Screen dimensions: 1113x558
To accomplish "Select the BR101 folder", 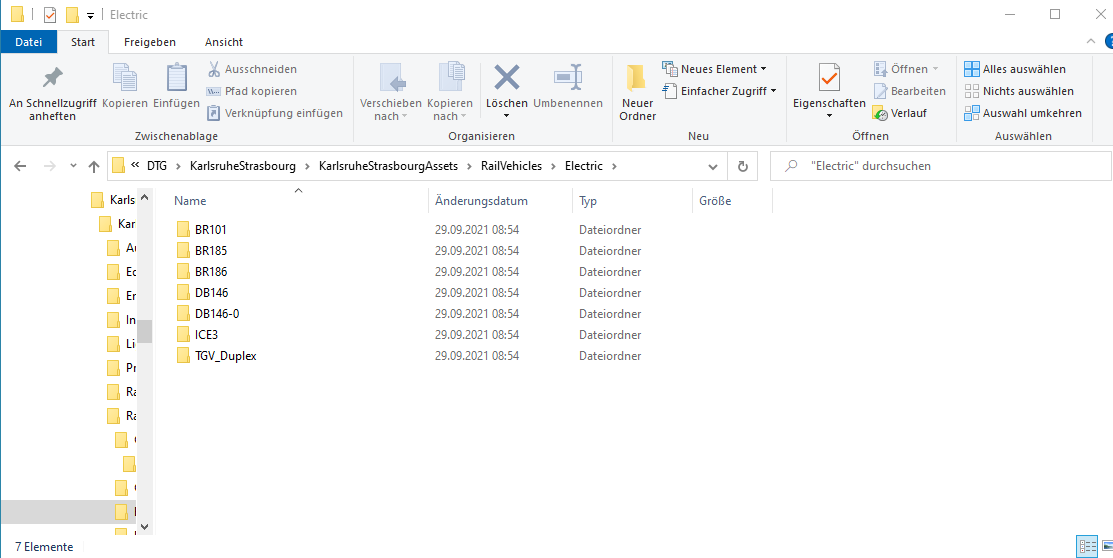I will click(210, 230).
